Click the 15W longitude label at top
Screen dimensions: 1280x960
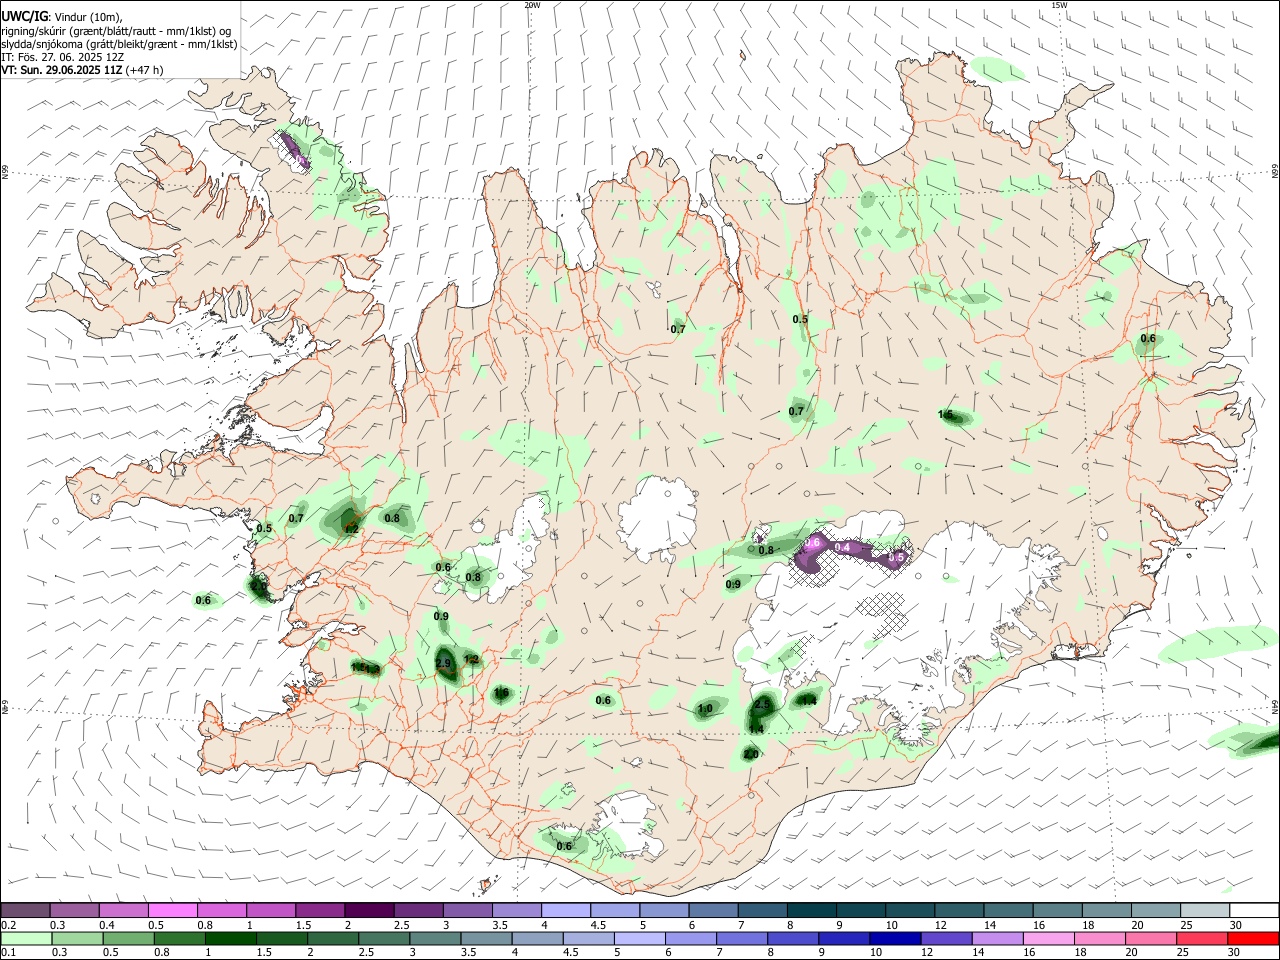1059,5
